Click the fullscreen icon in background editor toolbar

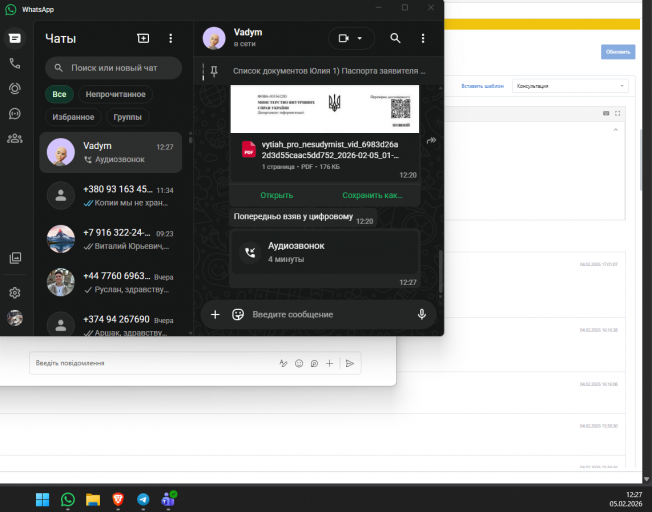tap(617, 113)
